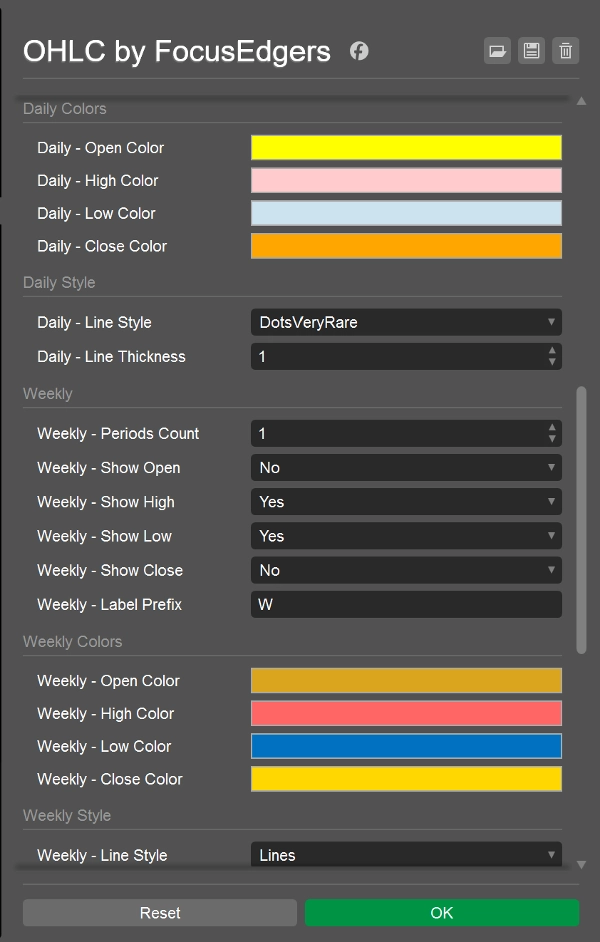
Task: Click the Reset button
Action: tap(160, 913)
